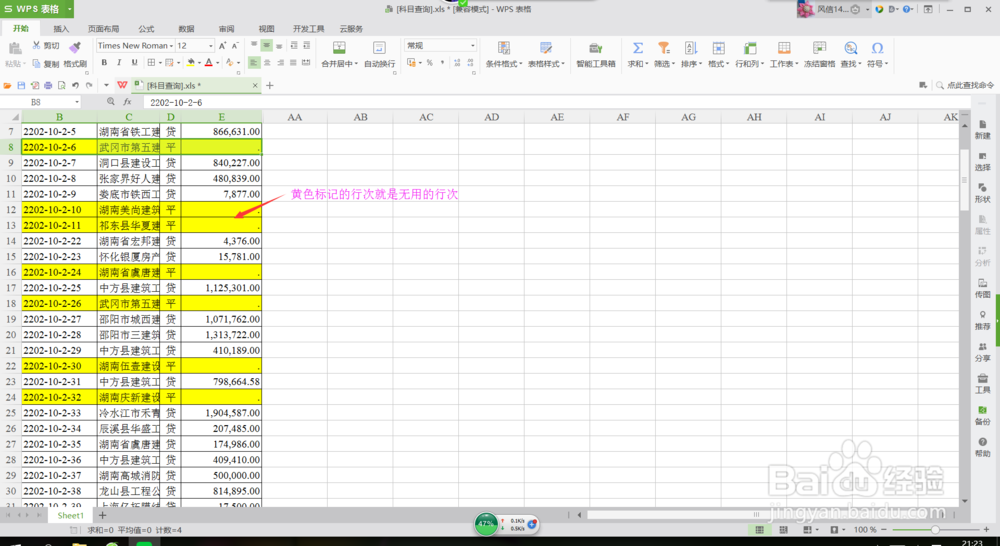Image resolution: width=1000 pixels, height=546 pixels.
Task: Toggle underline formatting button
Action: tap(134, 63)
